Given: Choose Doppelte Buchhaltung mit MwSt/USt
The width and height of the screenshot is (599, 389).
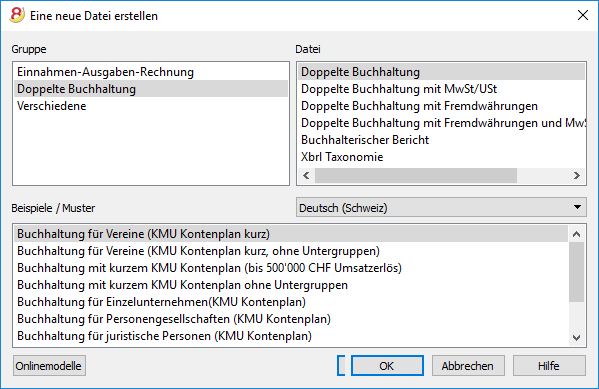Looking at the screenshot, I should 441,89.
